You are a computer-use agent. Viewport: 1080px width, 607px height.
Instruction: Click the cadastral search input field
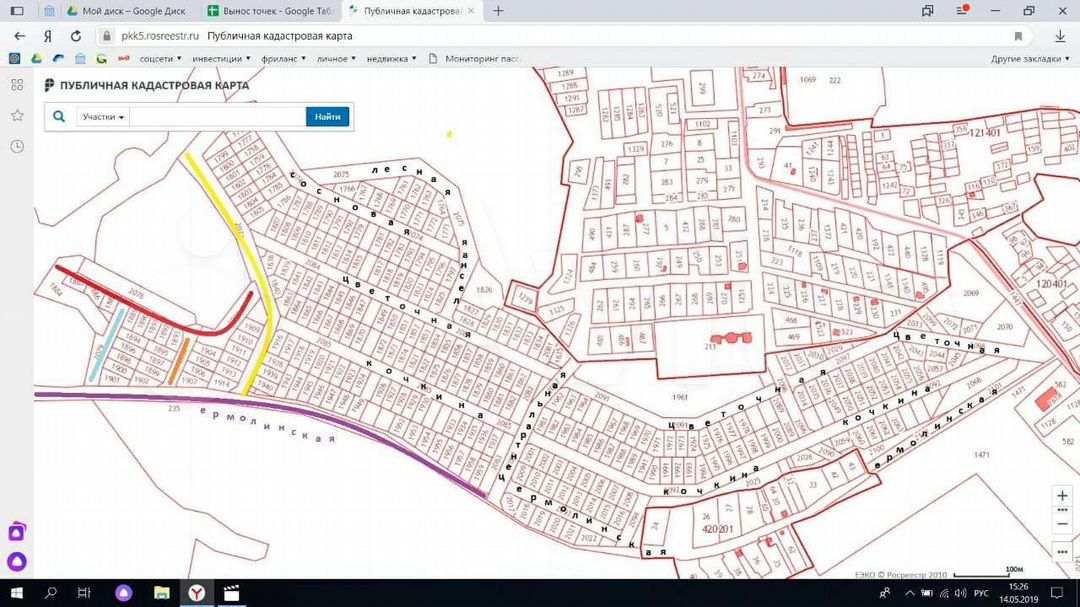tap(217, 117)
